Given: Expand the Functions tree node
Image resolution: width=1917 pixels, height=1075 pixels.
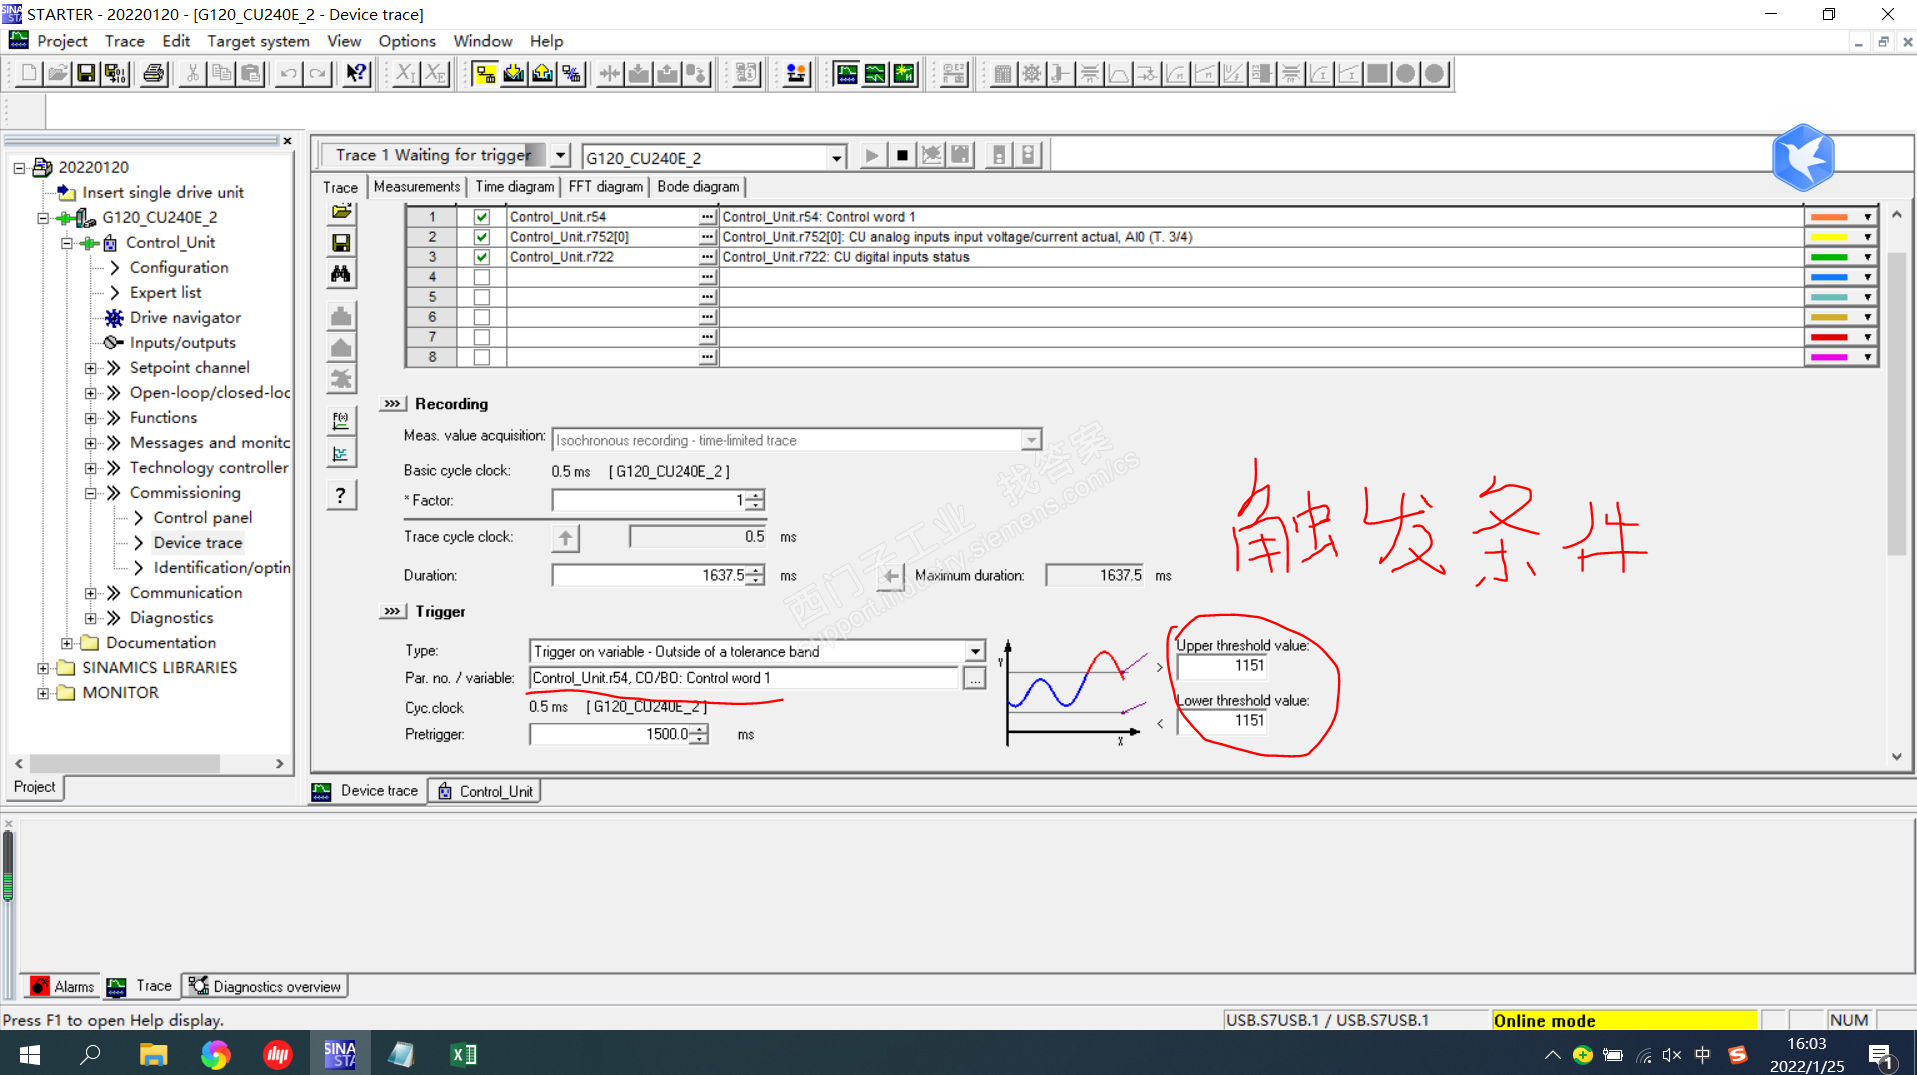Looking at the screenshot, I should click(x=91, y=418).
